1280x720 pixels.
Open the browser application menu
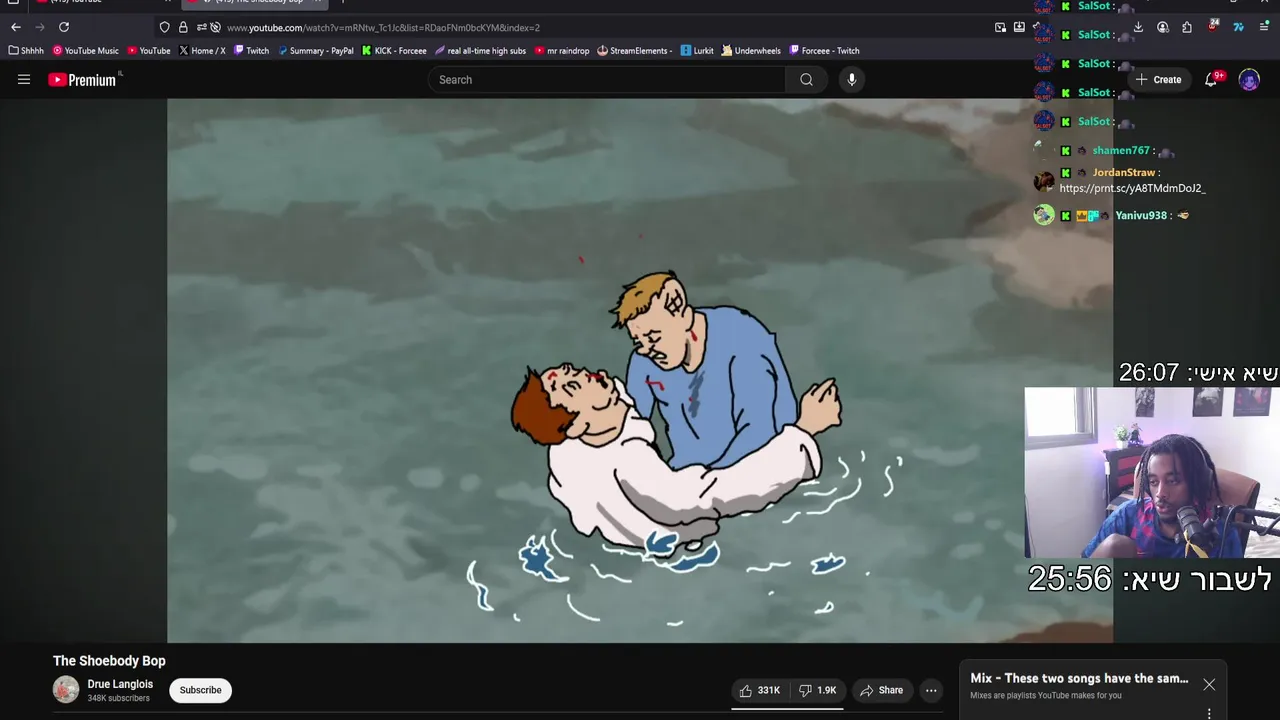tap(1265, 27)
